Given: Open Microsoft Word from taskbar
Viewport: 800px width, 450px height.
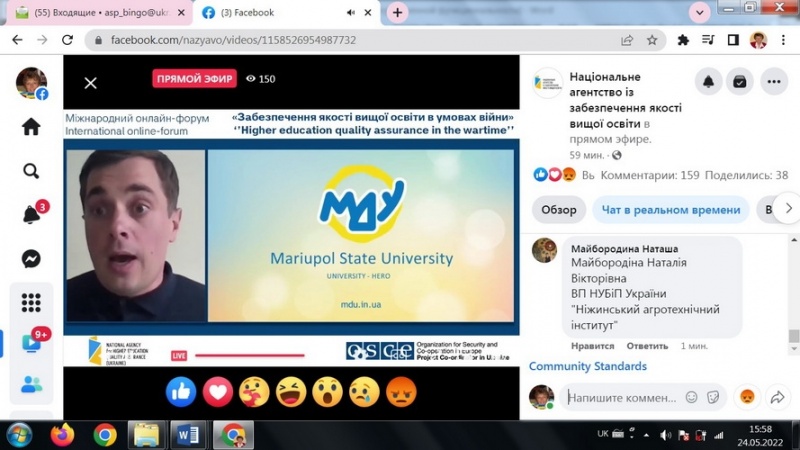Looking at the screenshot, I should click(x=186, y=435).
